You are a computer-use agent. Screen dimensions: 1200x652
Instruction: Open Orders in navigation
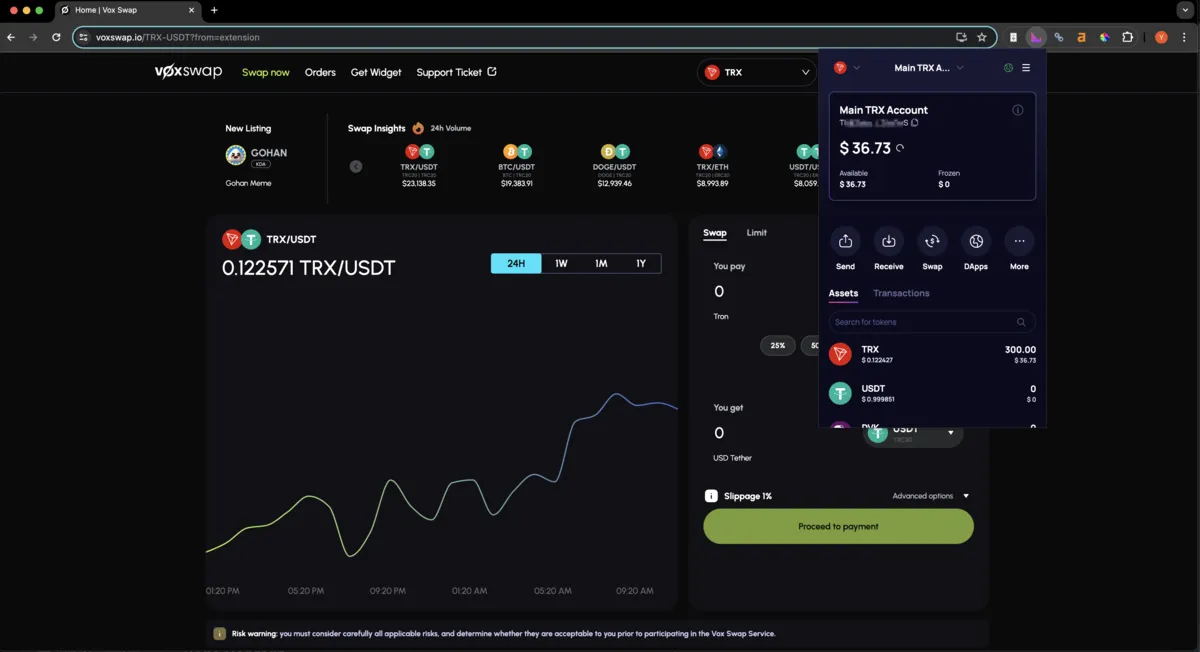pos(320,72)
